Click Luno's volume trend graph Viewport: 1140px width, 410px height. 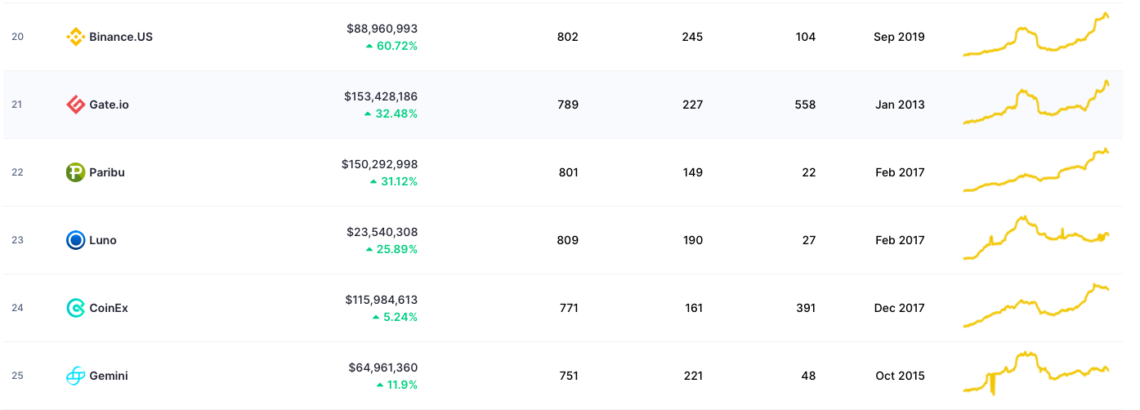click(x=1036, y=238)
